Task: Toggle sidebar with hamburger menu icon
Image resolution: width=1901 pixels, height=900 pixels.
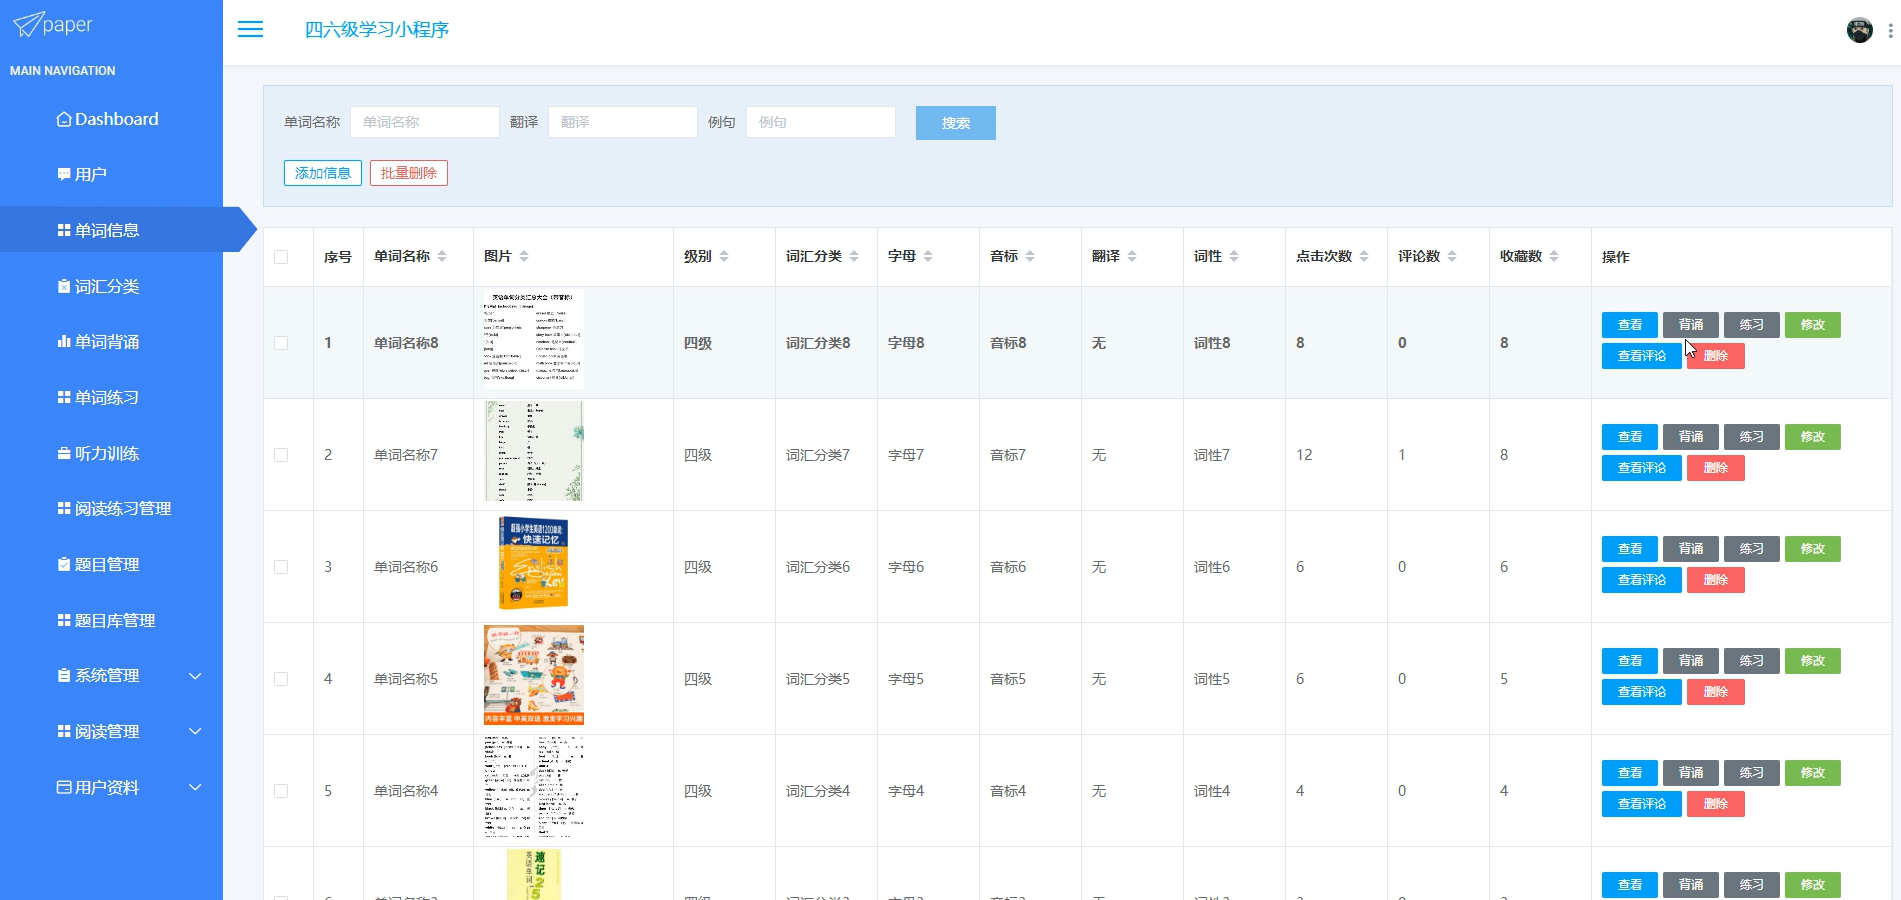Action: point(250,30)
